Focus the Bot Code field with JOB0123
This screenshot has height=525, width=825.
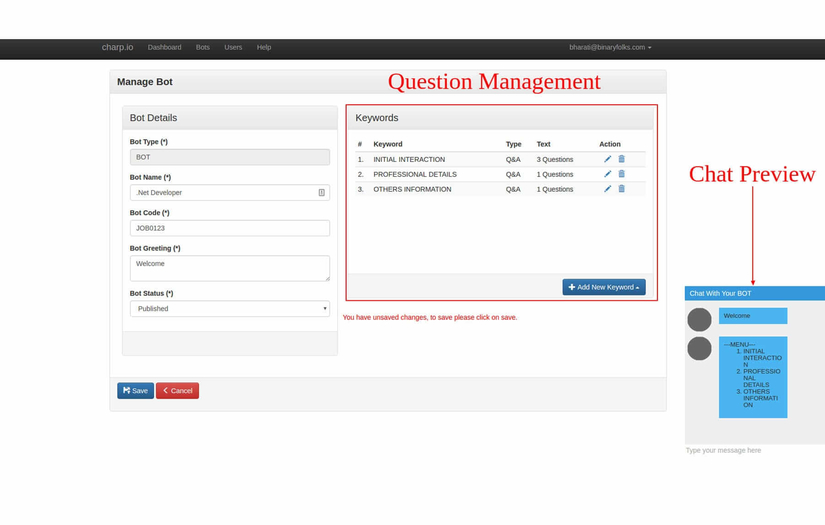pyautogui.click(x=230, y=228)
